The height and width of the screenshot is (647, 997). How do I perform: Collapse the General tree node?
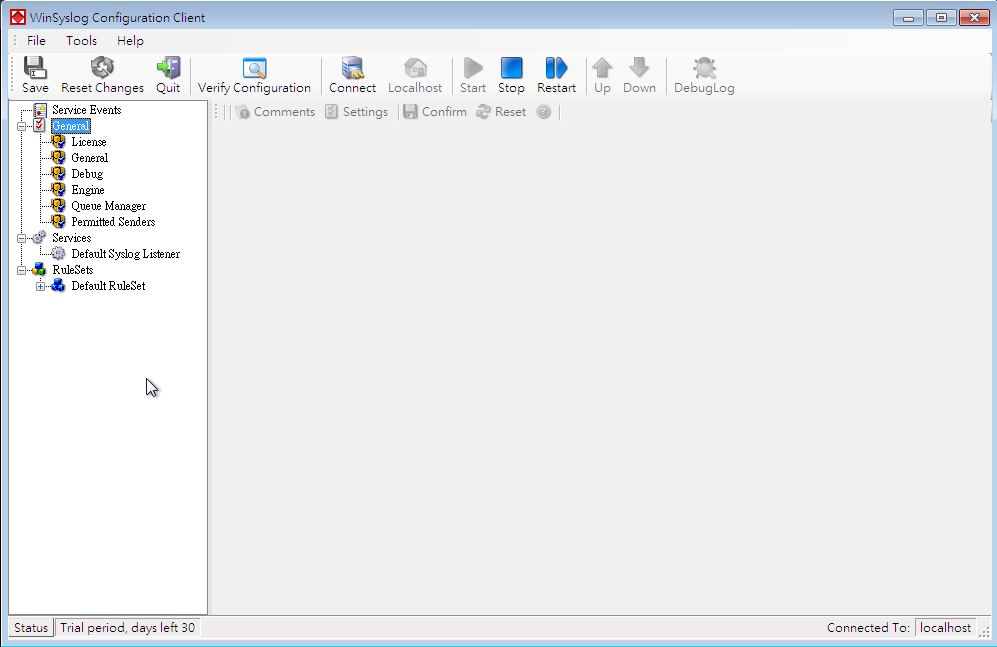[x=22, y=126]
